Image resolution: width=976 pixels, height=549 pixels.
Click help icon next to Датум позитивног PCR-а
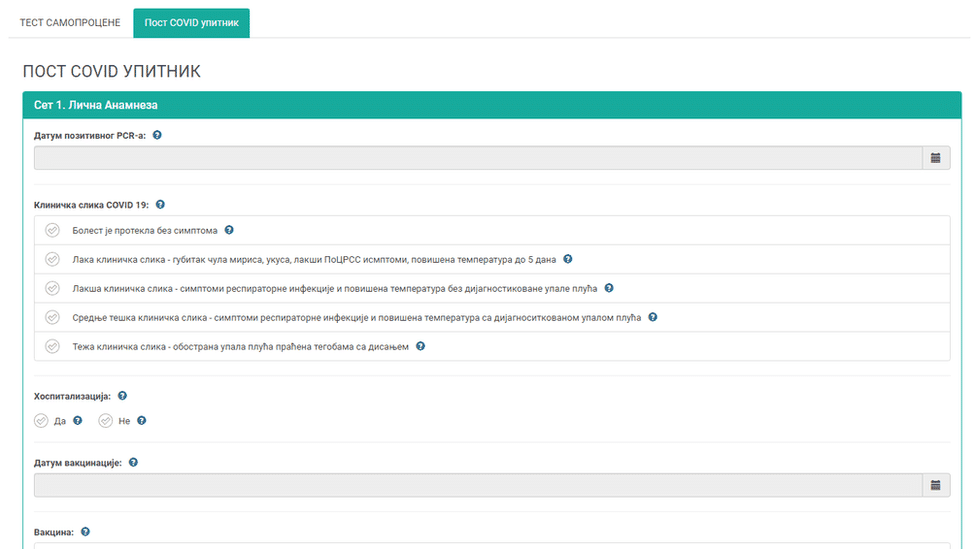coord(158,135)
